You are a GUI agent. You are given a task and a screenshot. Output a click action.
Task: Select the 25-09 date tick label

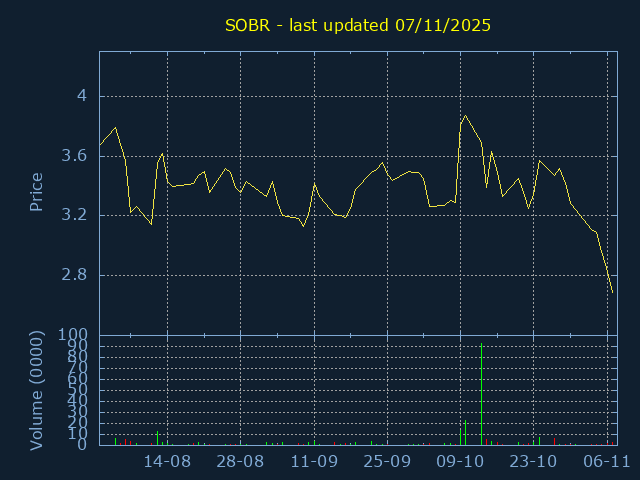(387, 462)
